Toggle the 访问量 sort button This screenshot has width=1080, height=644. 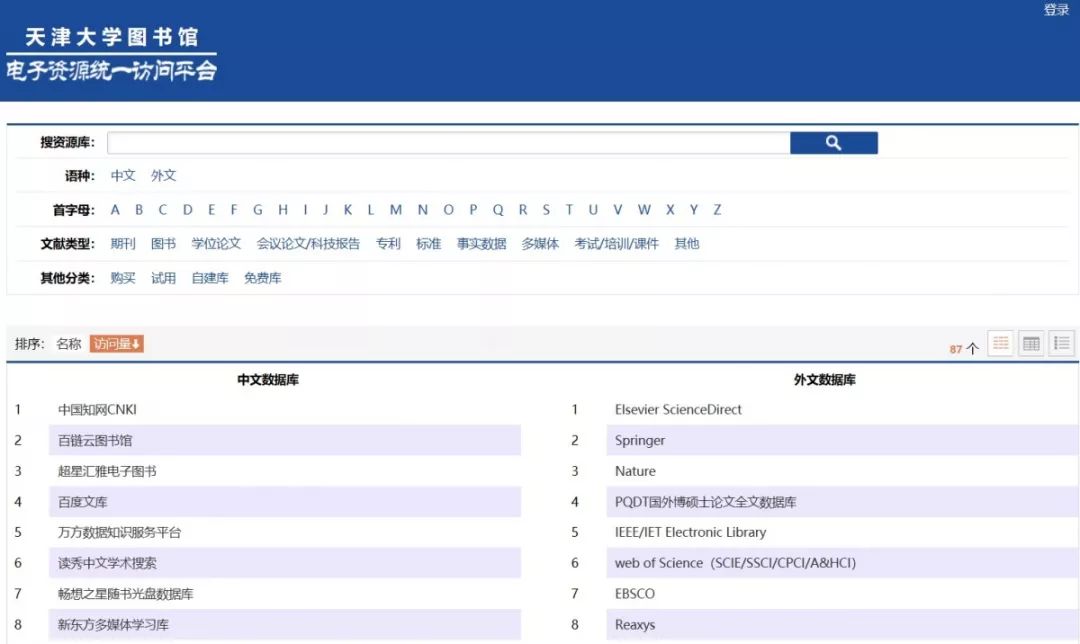pos(116,344)
